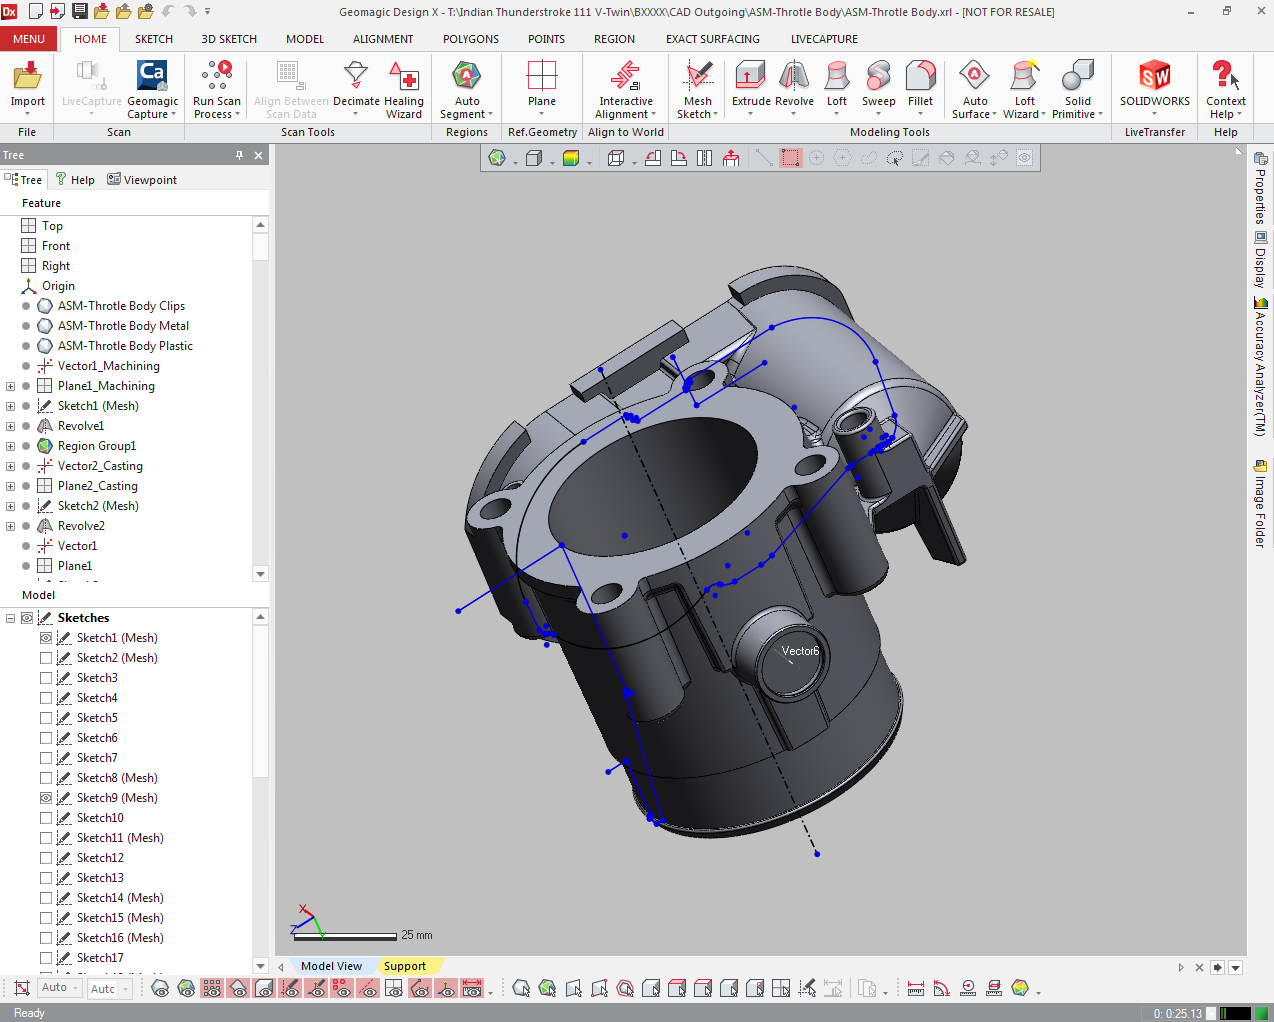Switch to POLYGONS ribbon tab
Image resolution: width=1274 pixels, height=1022 pixels.
(471, 39)
